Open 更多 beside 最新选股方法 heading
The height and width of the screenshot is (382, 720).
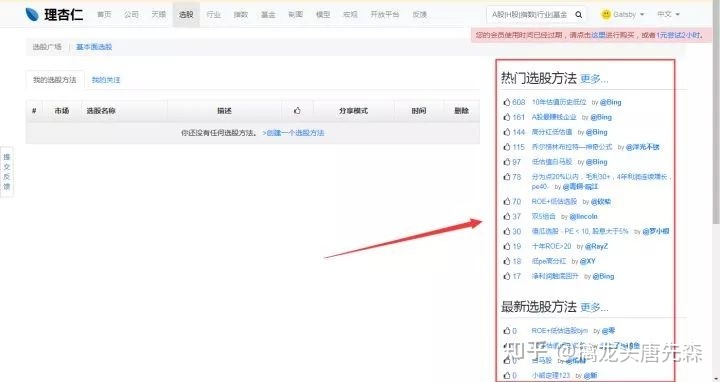coord(594,307)
